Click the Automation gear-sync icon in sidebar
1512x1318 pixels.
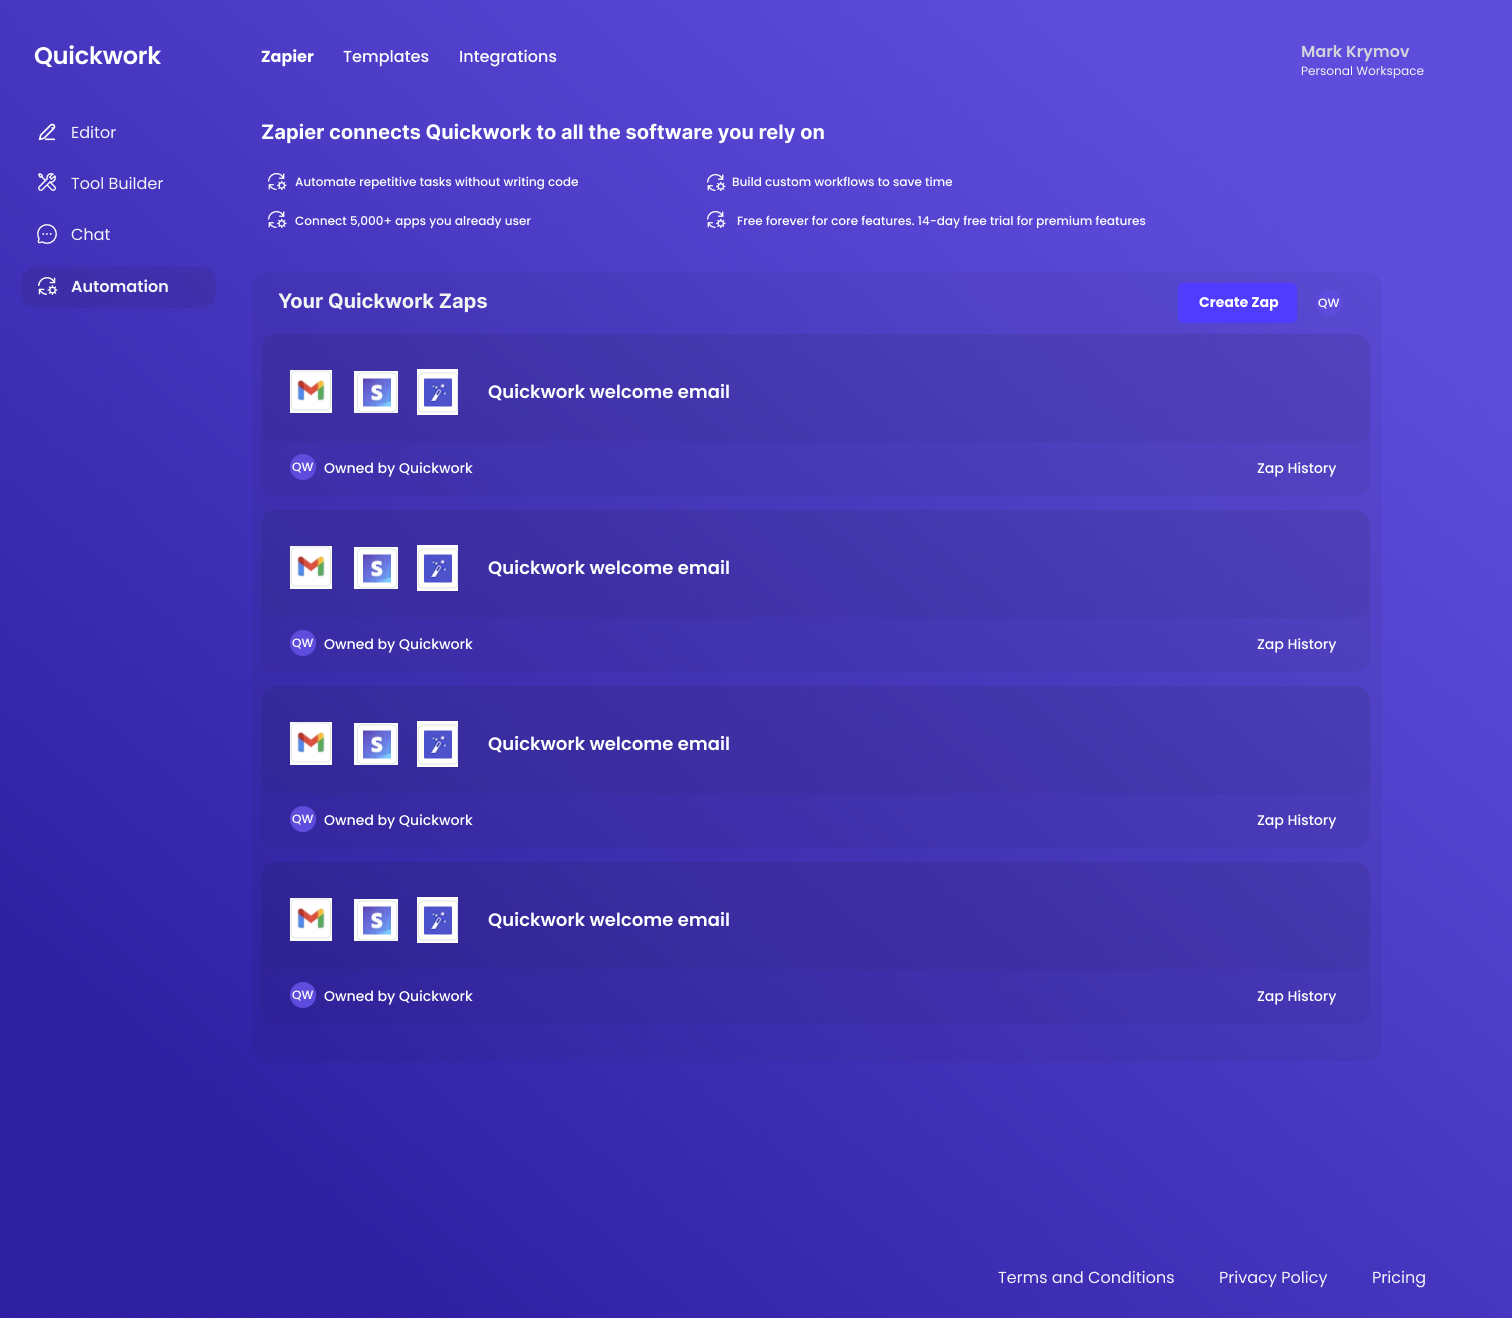47,287
